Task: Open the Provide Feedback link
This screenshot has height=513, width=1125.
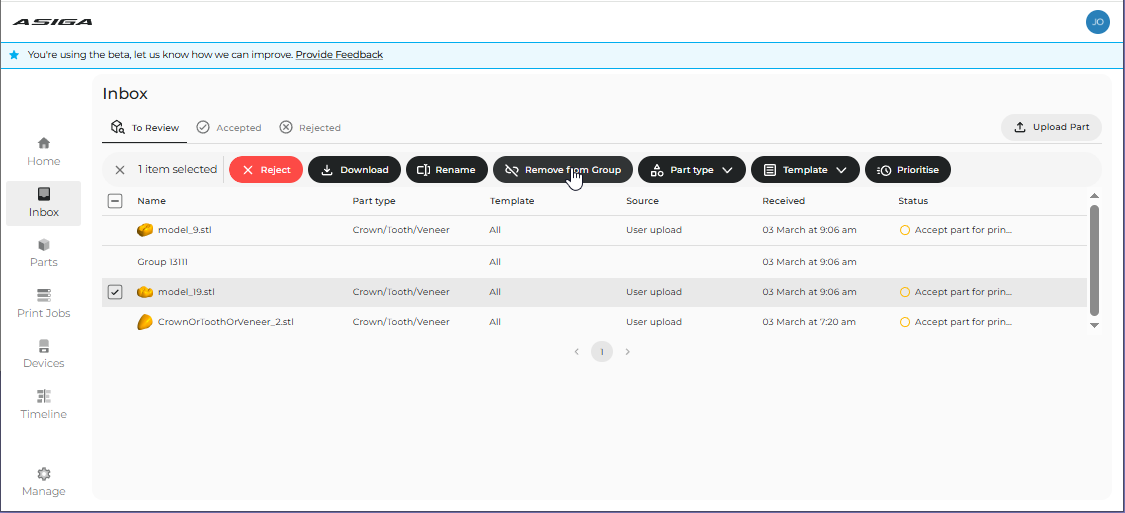Action: pyautogui.click(x=339, y=55)
